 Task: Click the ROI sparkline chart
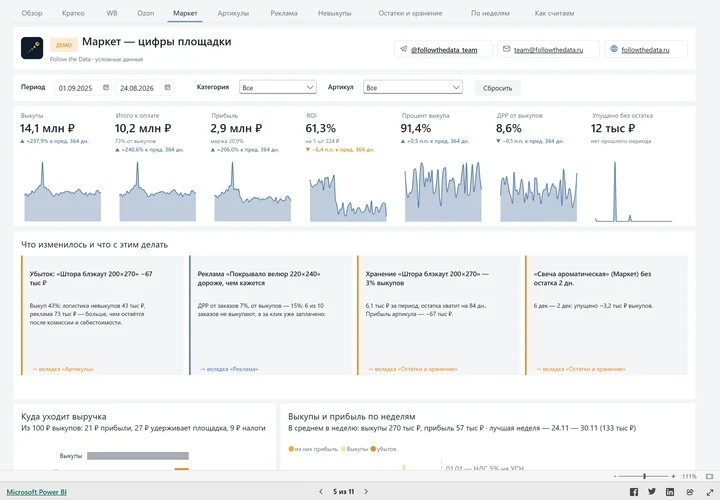(x=348, y=197)
